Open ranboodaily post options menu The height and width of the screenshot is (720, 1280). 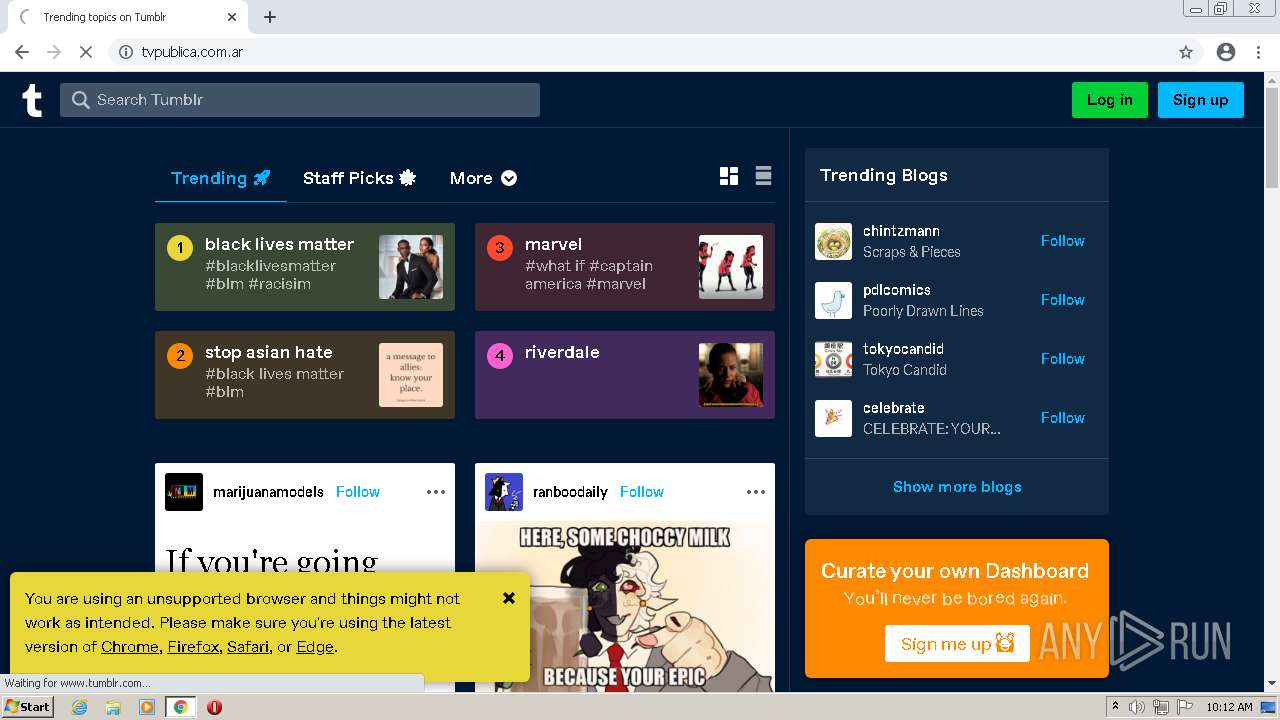(756, 492)
